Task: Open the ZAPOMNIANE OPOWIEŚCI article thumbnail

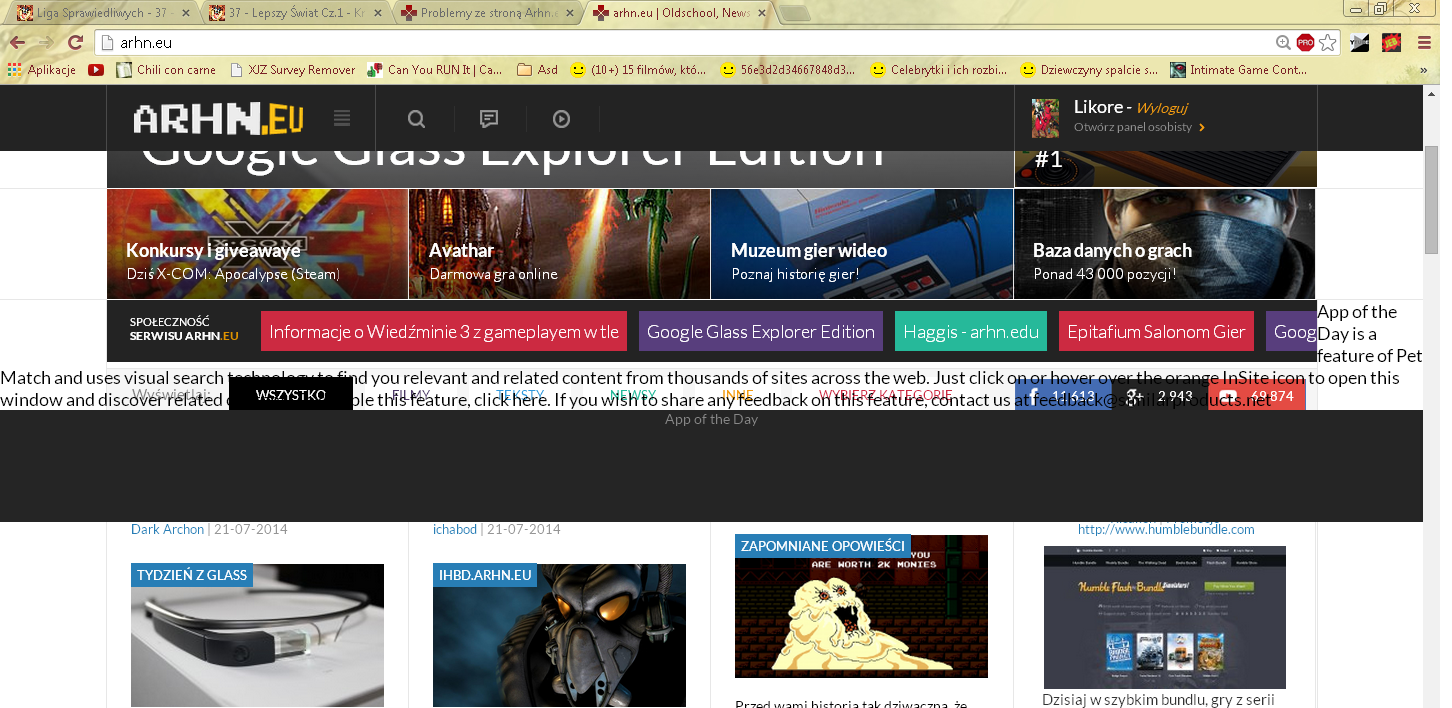Action: (x=861, y=606)
